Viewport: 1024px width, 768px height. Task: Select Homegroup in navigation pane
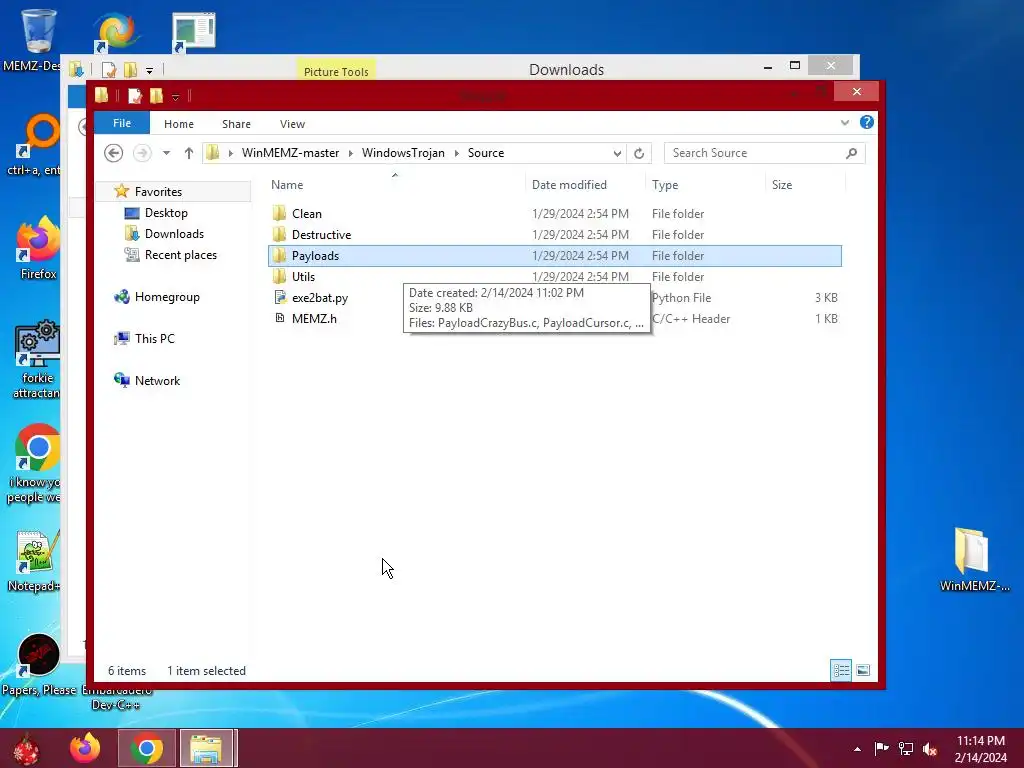coord(167,296)
